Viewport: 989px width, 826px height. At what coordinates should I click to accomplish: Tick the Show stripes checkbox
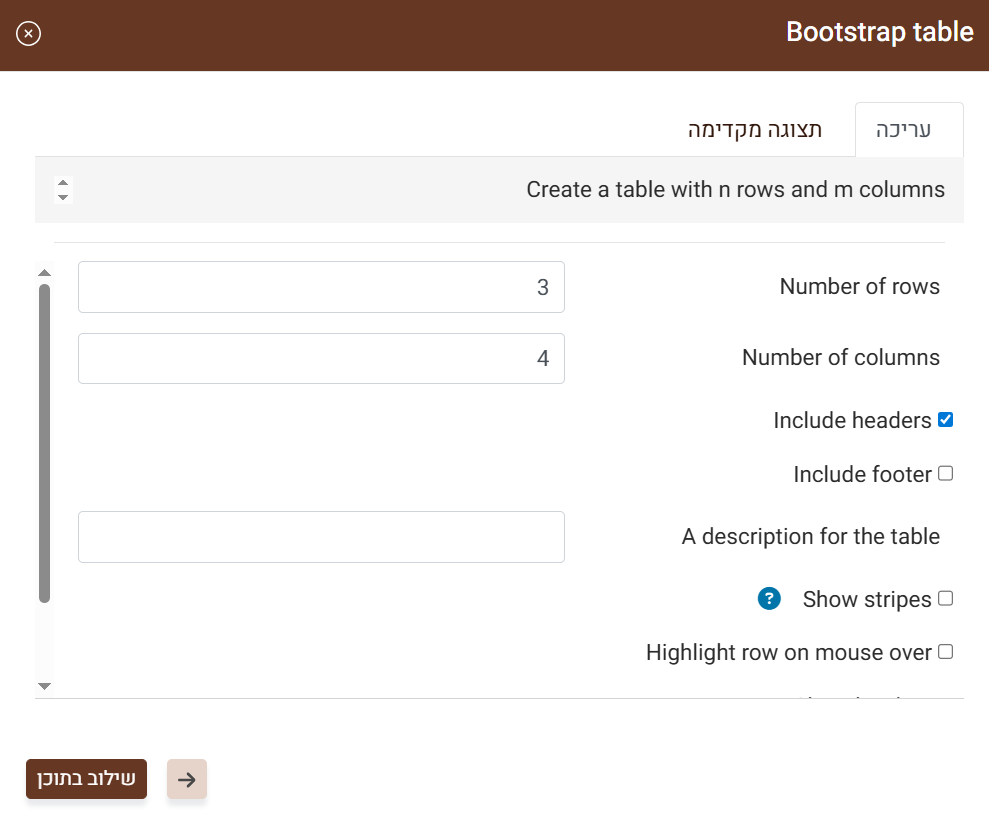click(945, 599)
